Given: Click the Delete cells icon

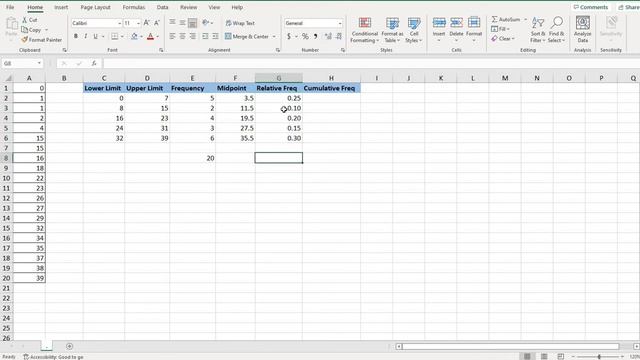Looking at the screenshot, I should [456, 23].
